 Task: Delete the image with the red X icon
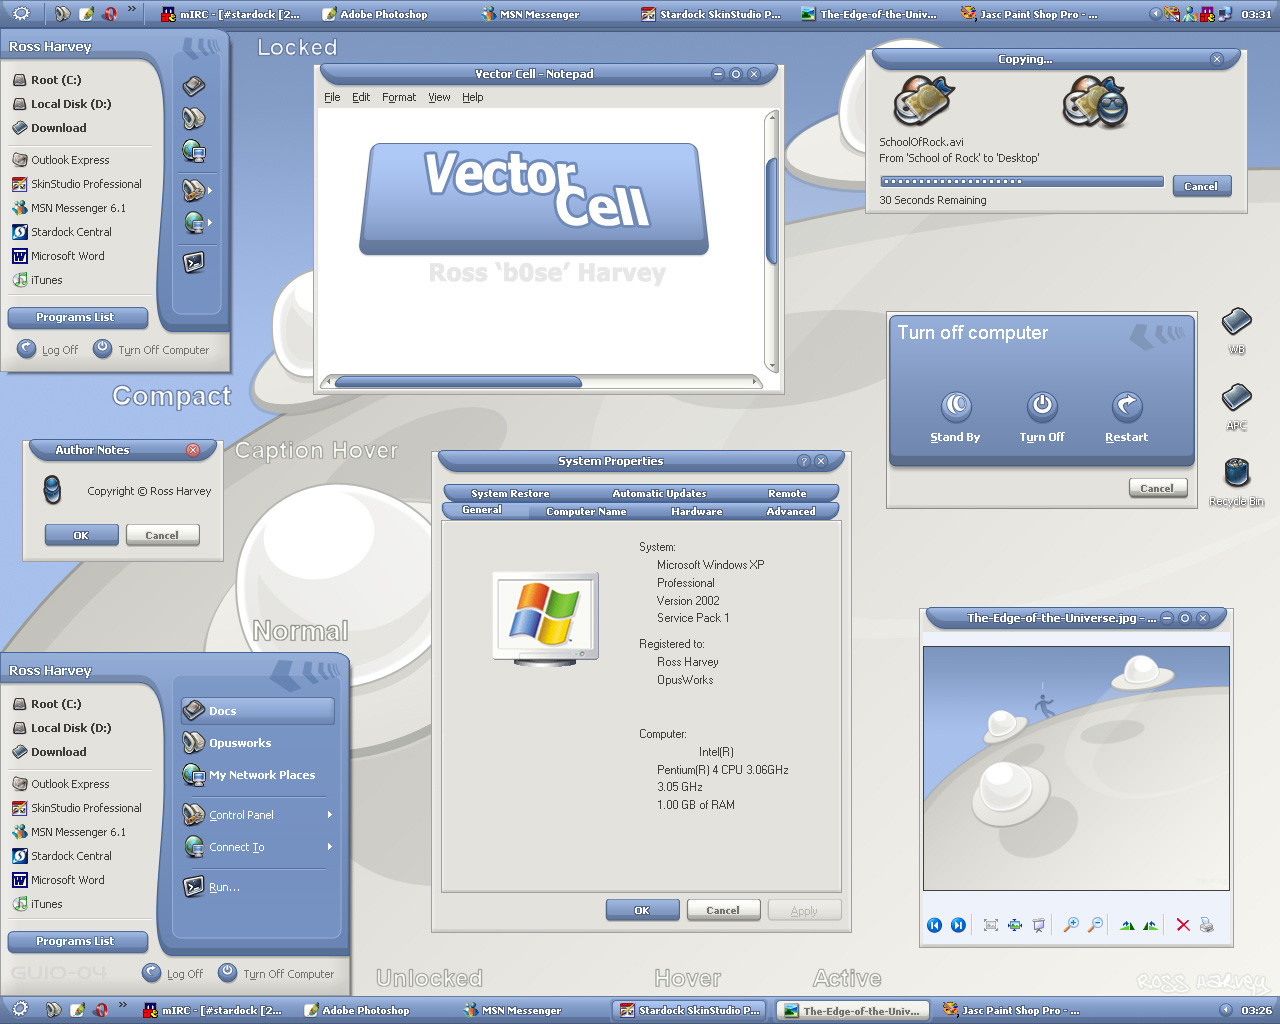coord(1183,925)
